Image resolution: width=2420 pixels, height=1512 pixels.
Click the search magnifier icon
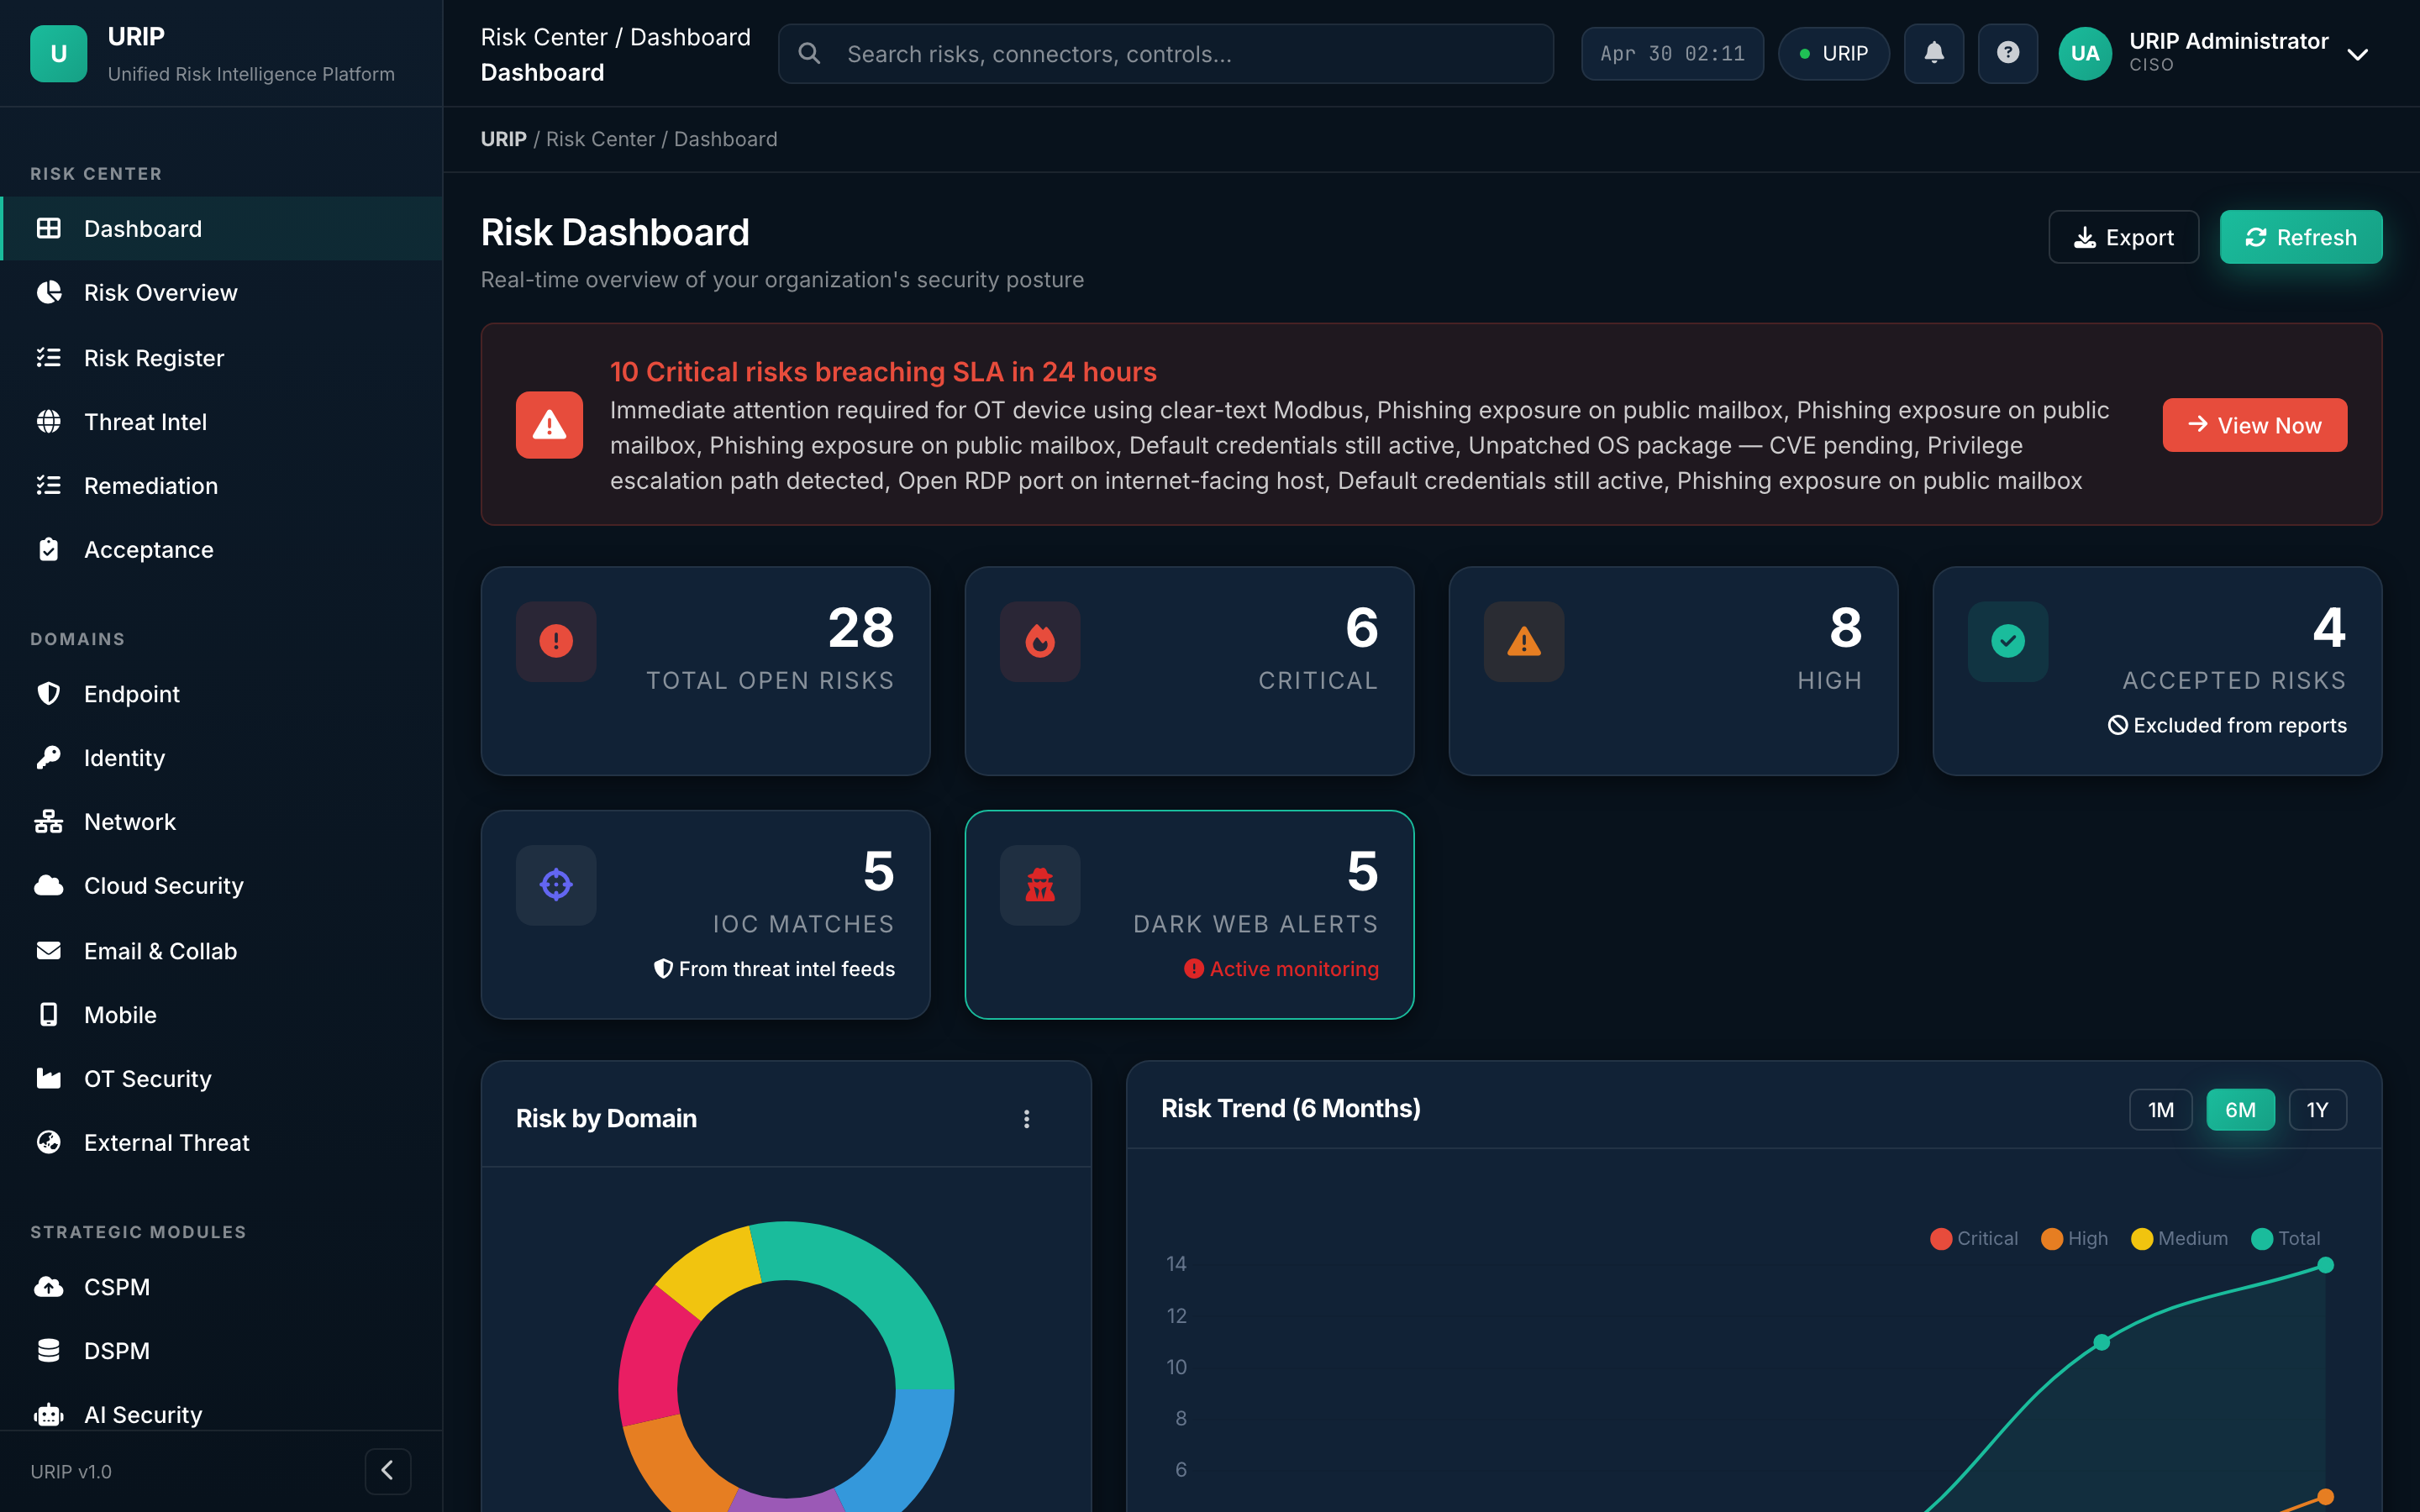tap(809, 53)
